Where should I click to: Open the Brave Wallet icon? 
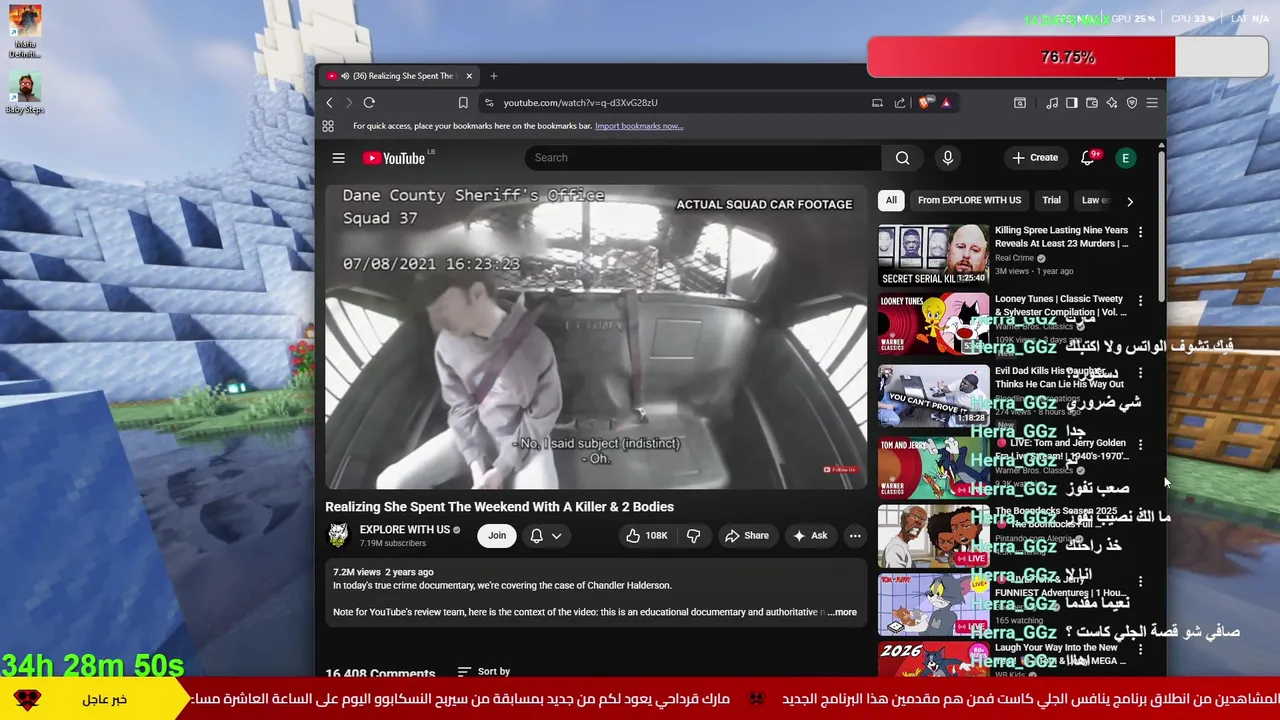[1092, 103]
